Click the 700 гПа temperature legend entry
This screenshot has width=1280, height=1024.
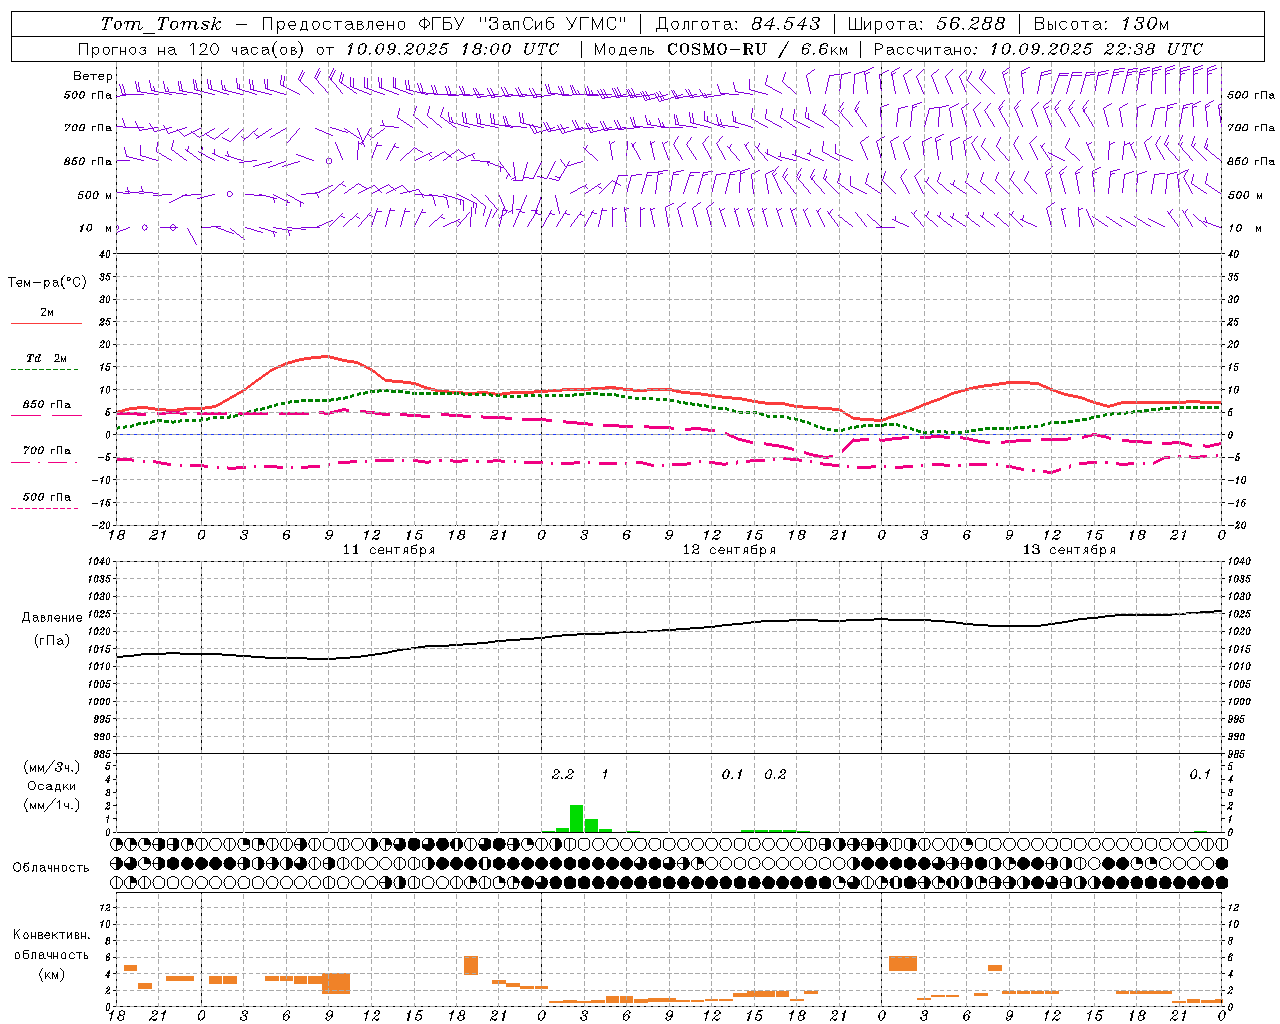tap(47, 450)
